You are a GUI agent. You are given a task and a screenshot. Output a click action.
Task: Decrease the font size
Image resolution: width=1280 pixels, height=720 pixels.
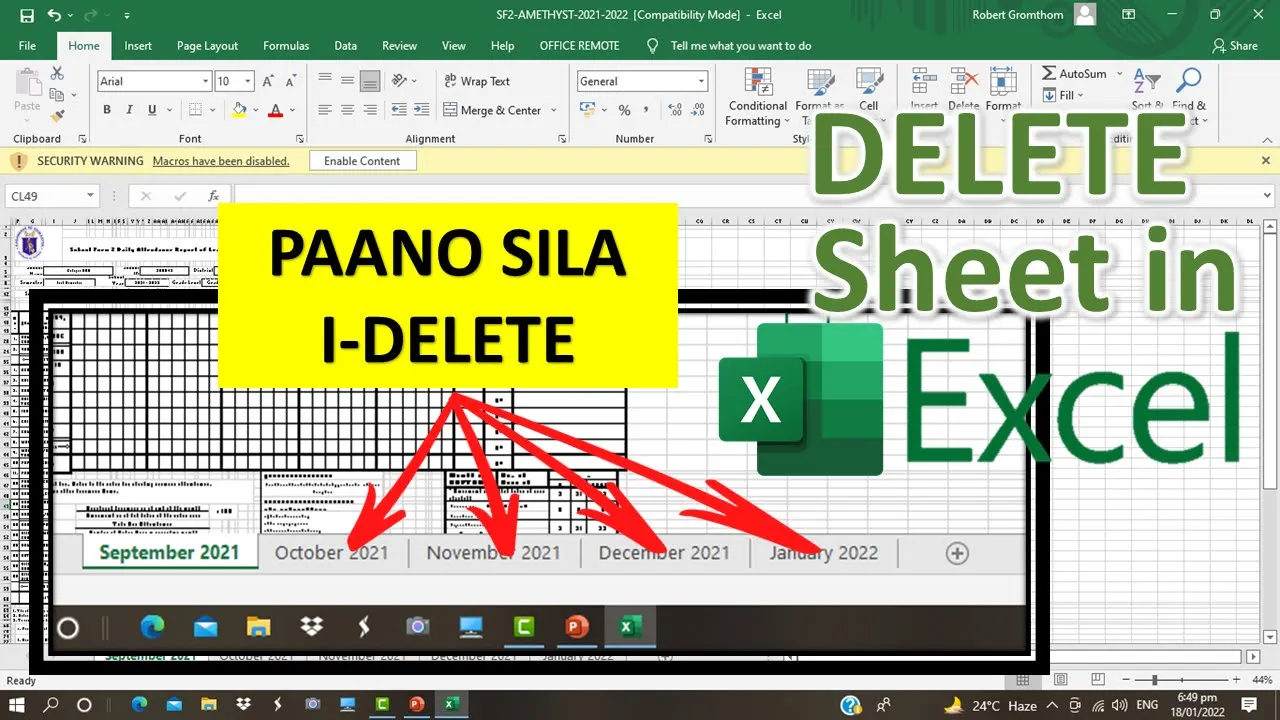point(290,81)
